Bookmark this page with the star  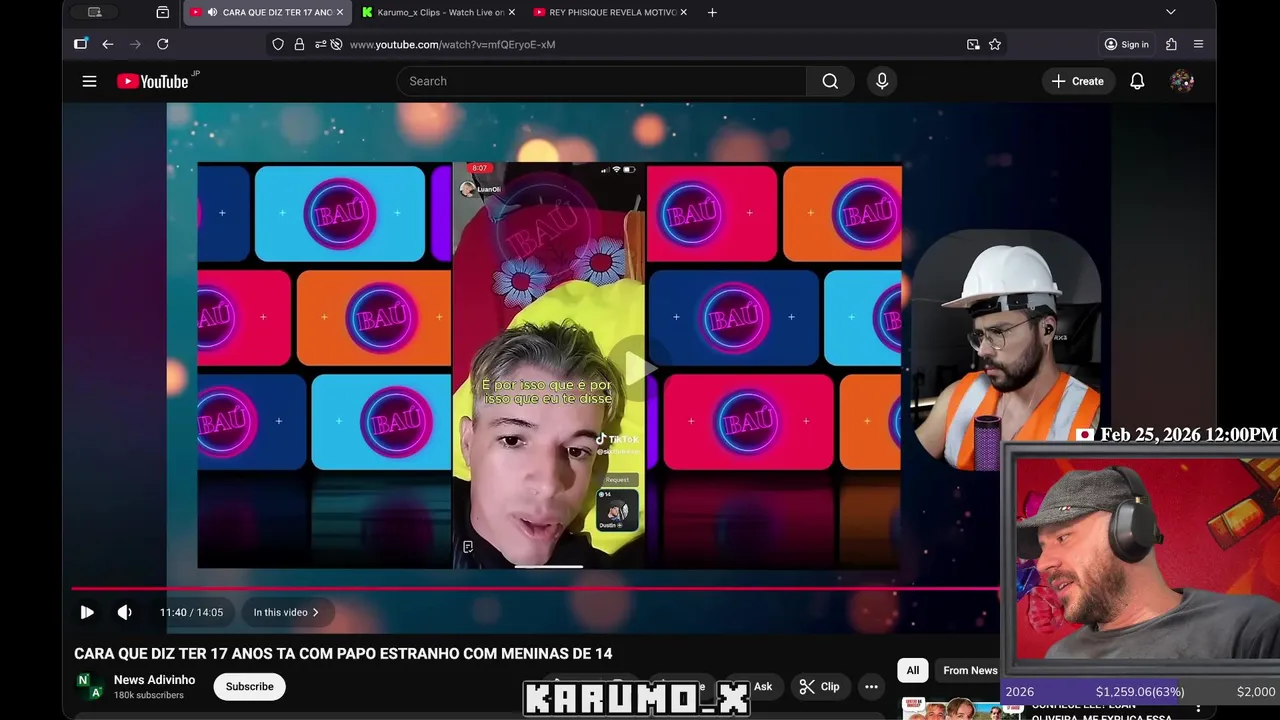(x=995, y=44)
